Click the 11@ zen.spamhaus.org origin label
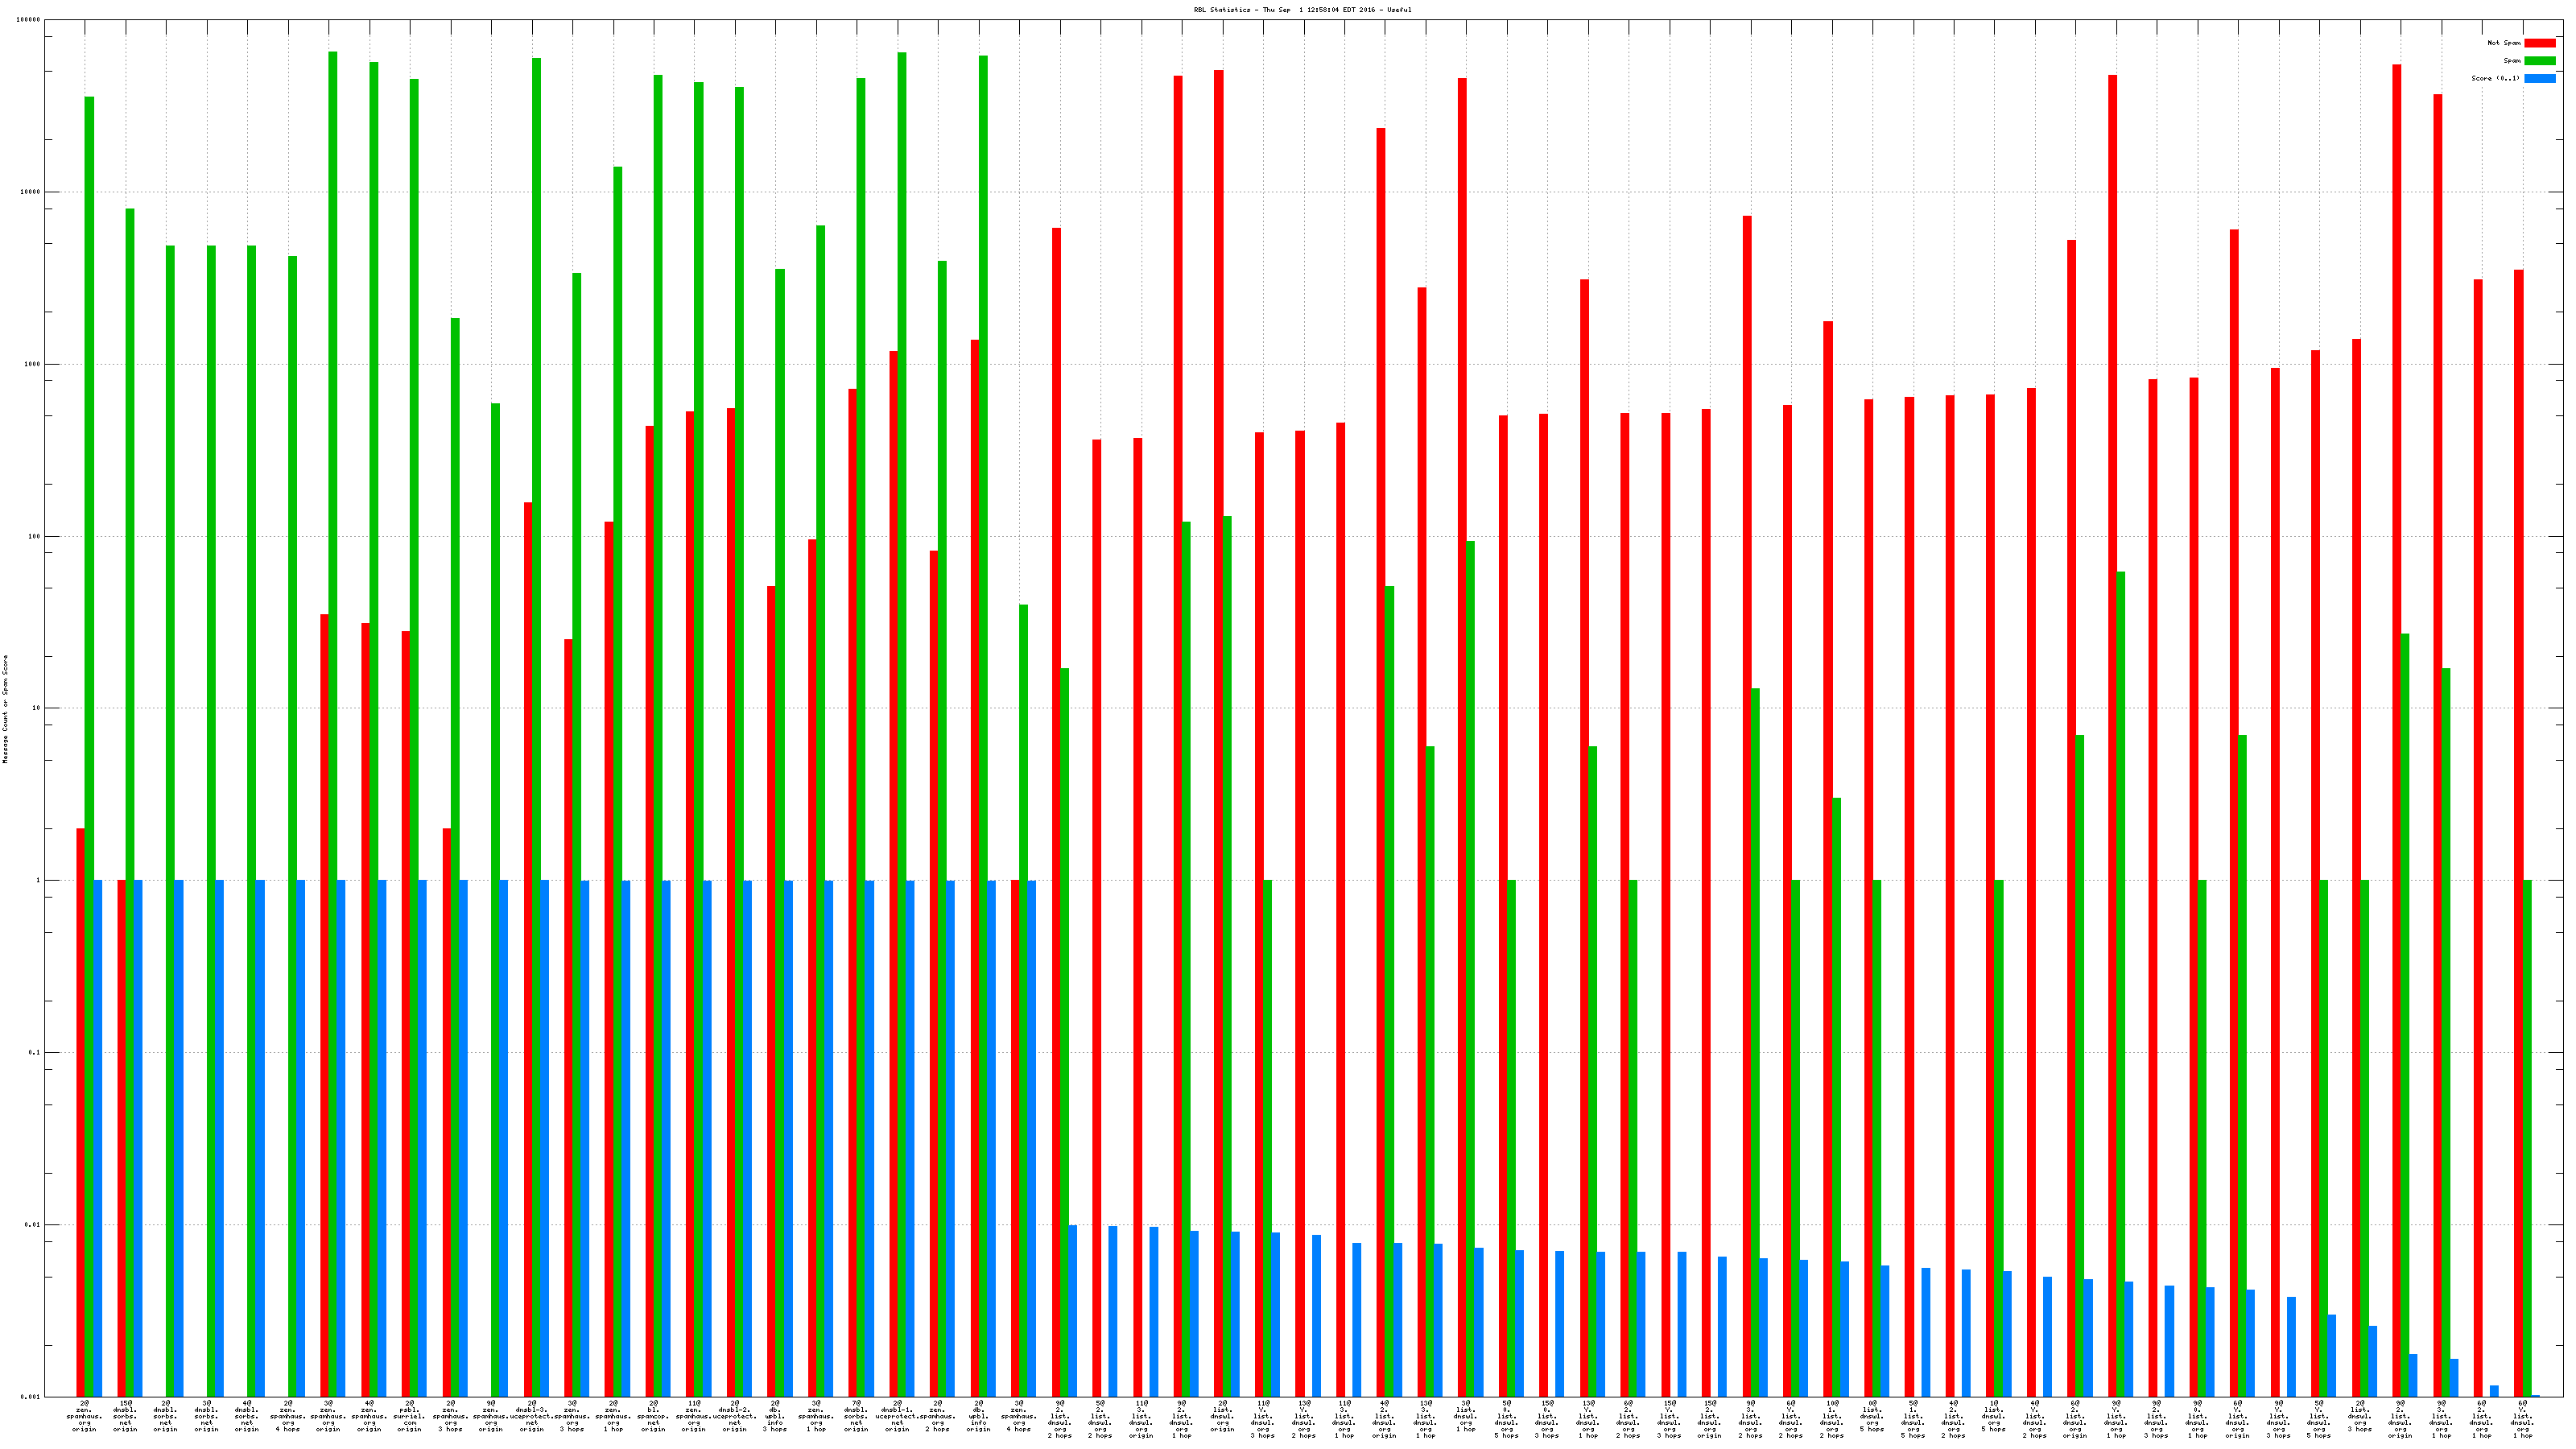 pyautogui.click(x=693, y=1416)
